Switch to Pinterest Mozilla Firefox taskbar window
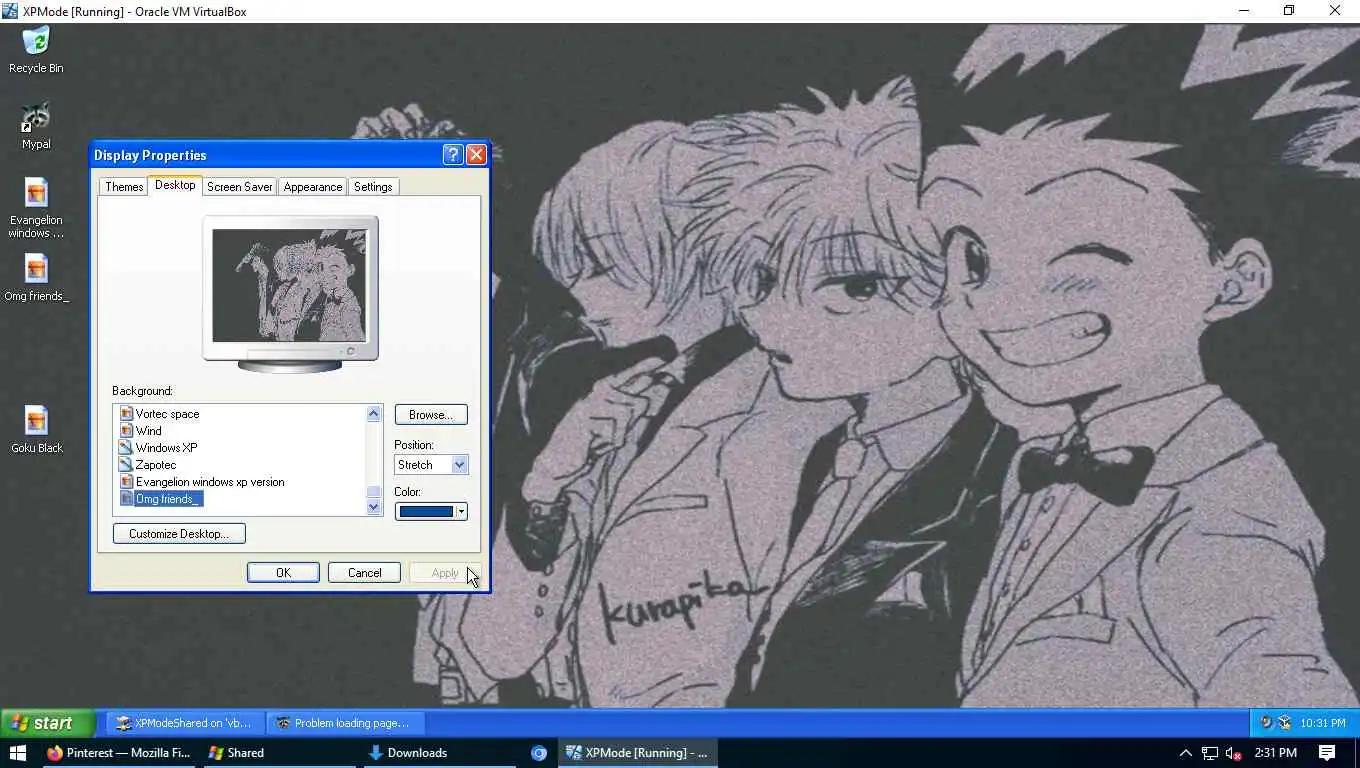 coord(119,753)
